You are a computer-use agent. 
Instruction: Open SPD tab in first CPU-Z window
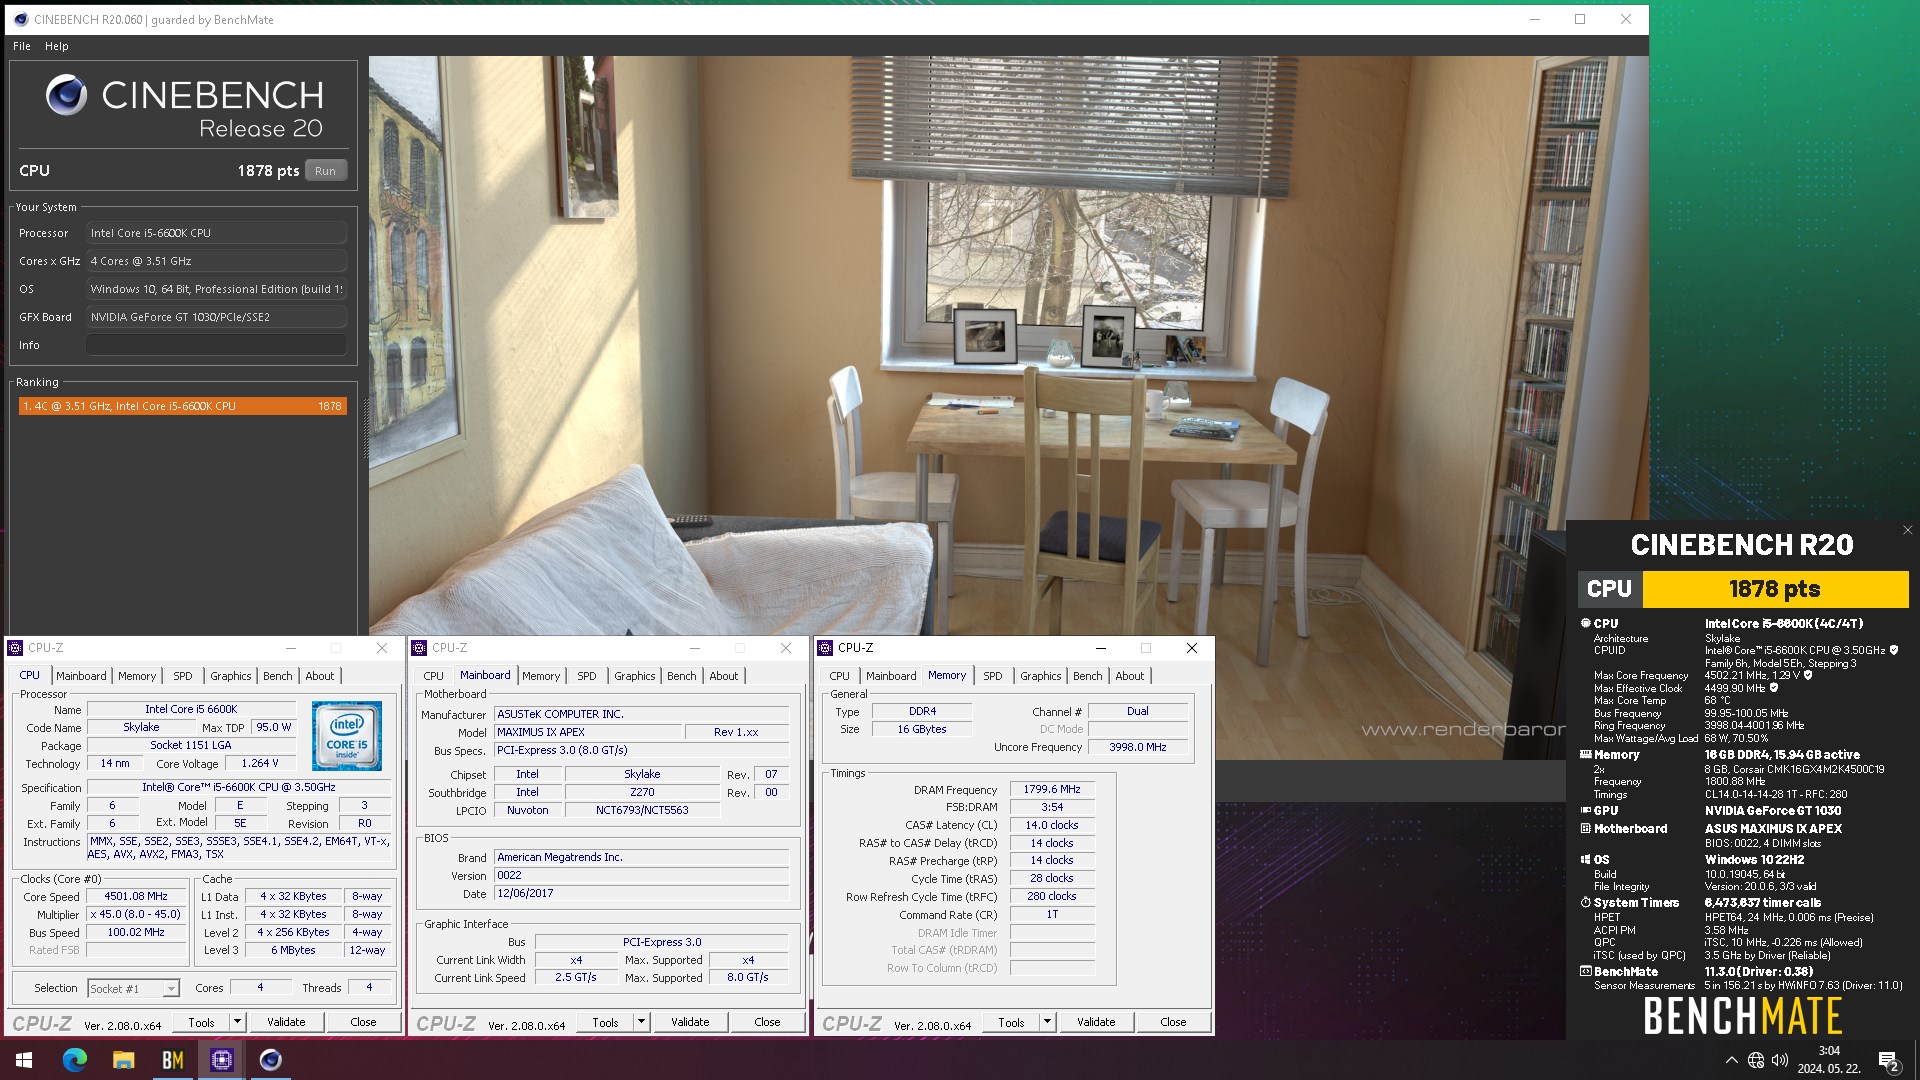point(183,676)
